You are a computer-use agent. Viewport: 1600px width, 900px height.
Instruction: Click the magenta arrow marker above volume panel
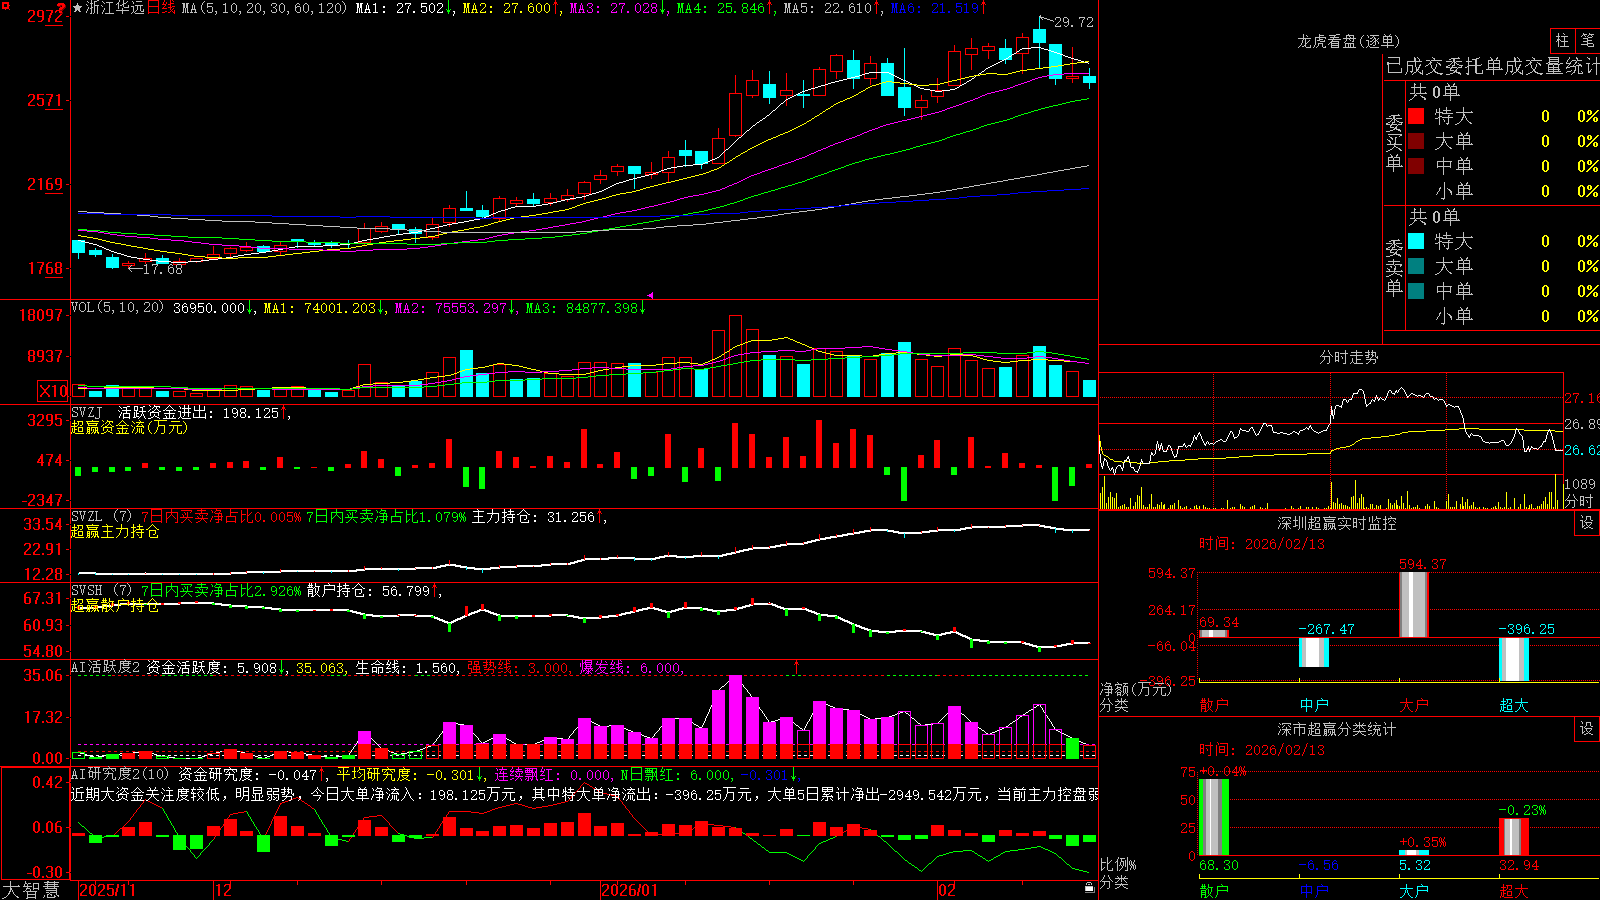click(x=650, y=296)
